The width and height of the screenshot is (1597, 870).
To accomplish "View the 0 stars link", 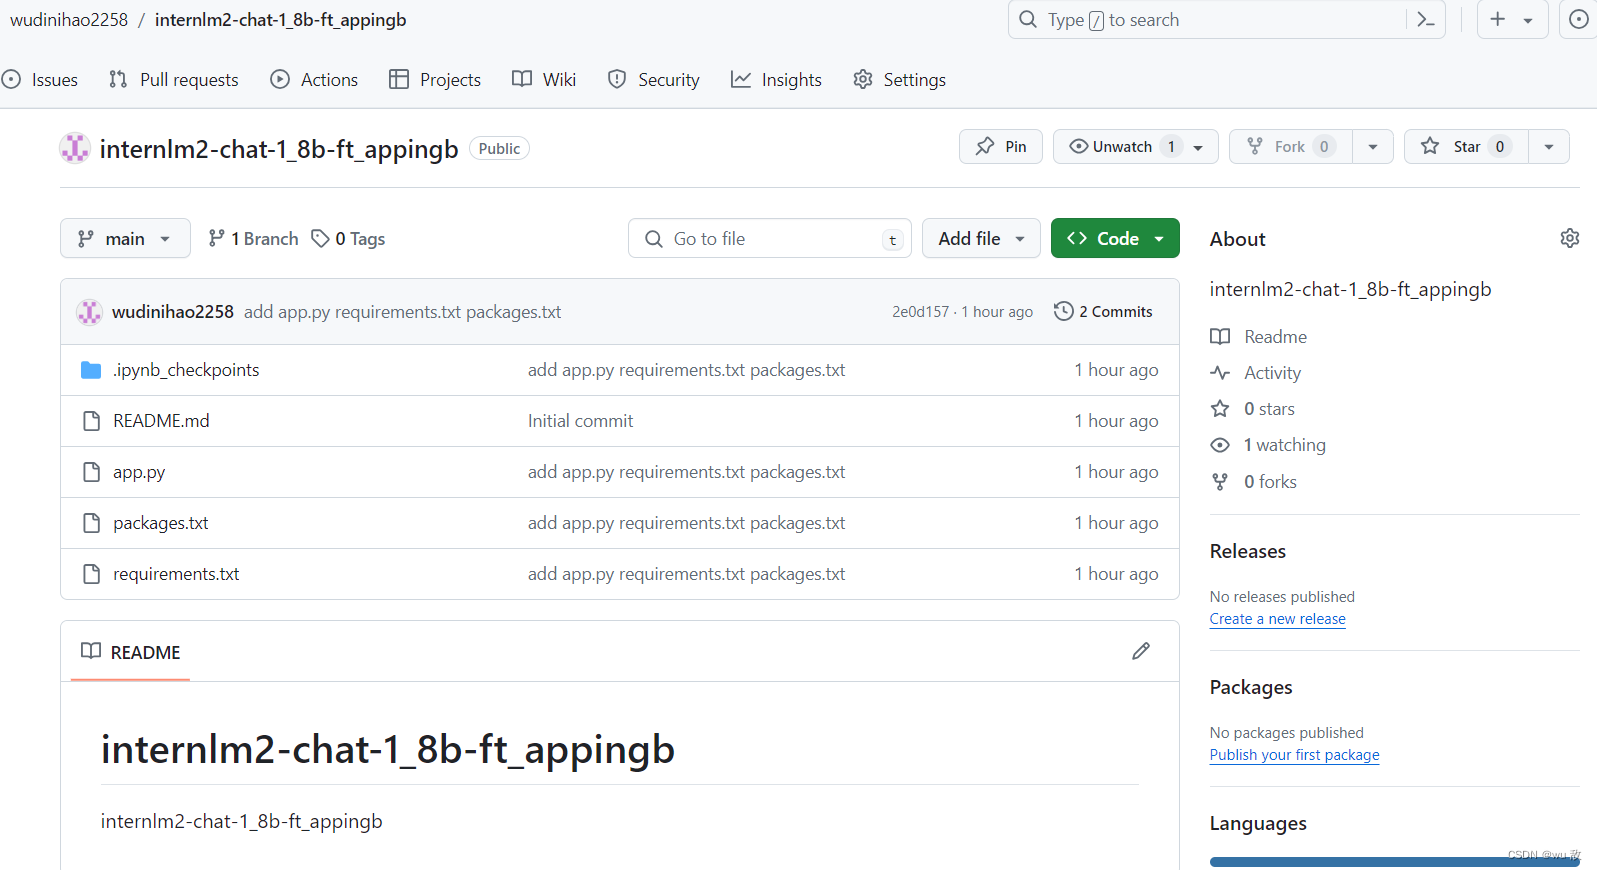I will tap(1253, 409).
